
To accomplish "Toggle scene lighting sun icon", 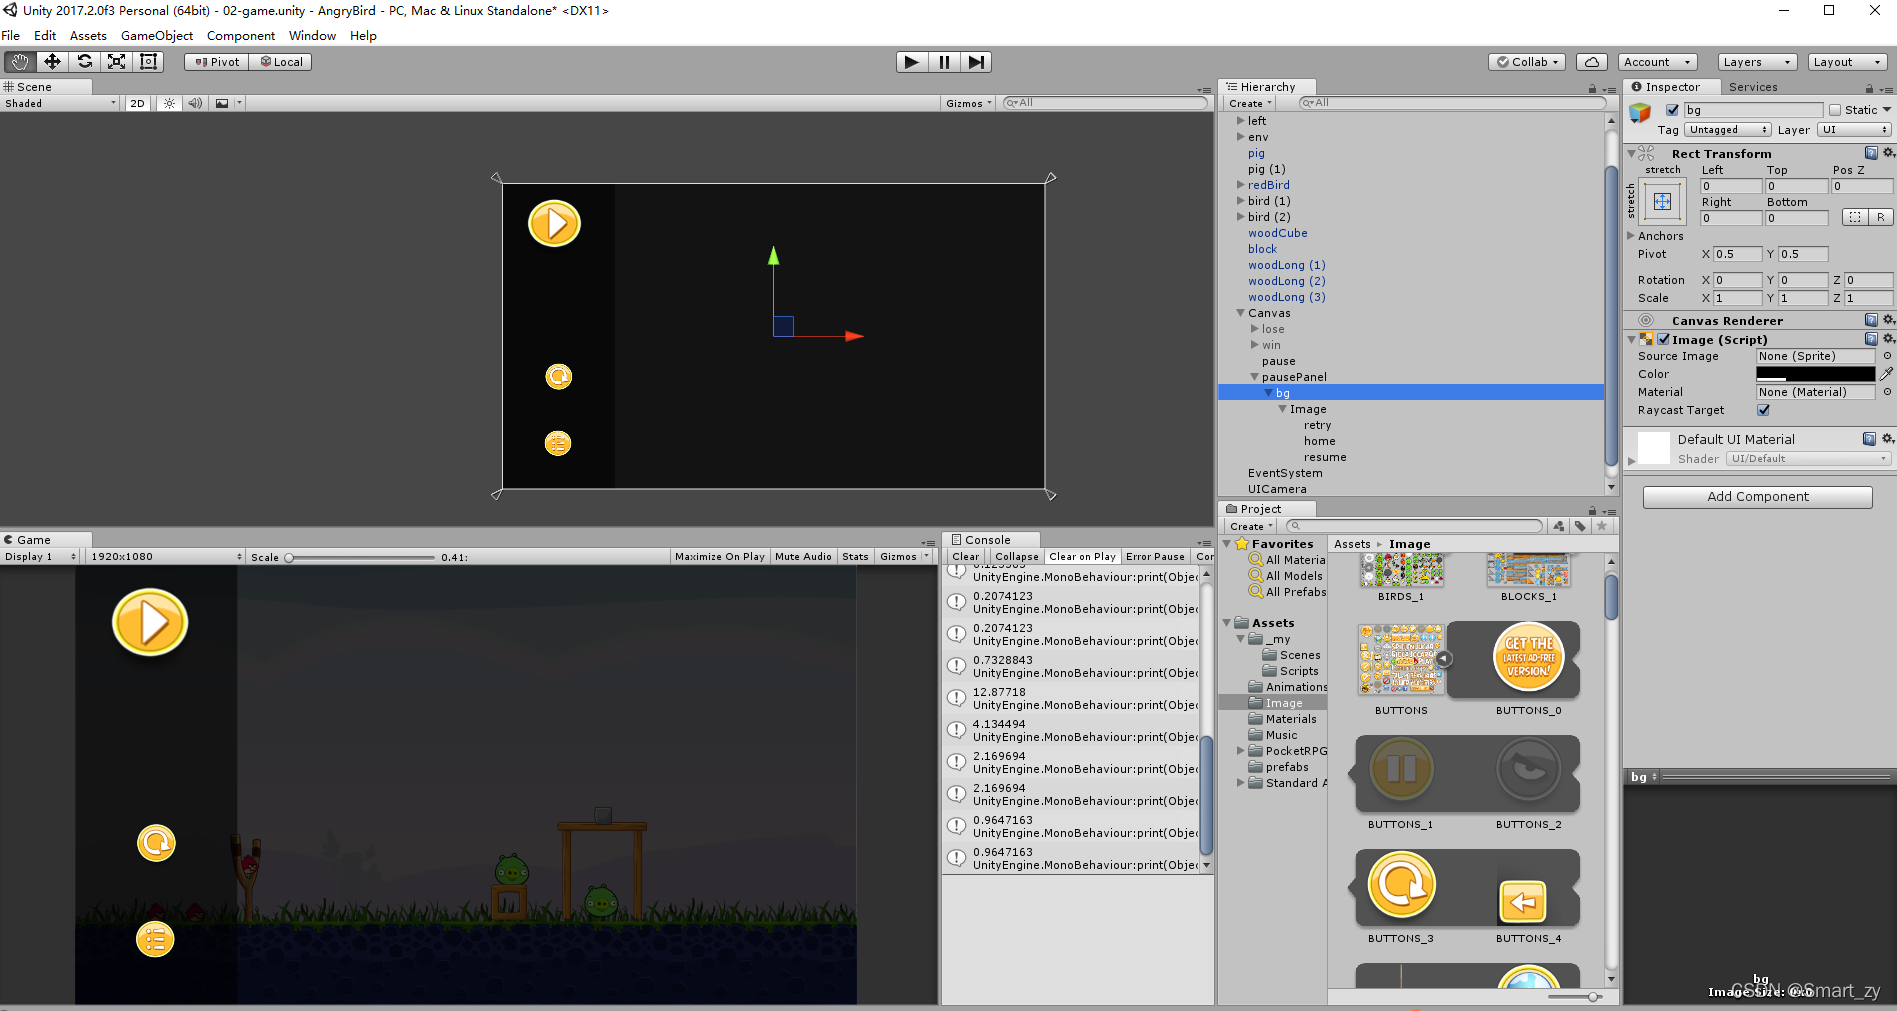I will click(x=169, y=103).
